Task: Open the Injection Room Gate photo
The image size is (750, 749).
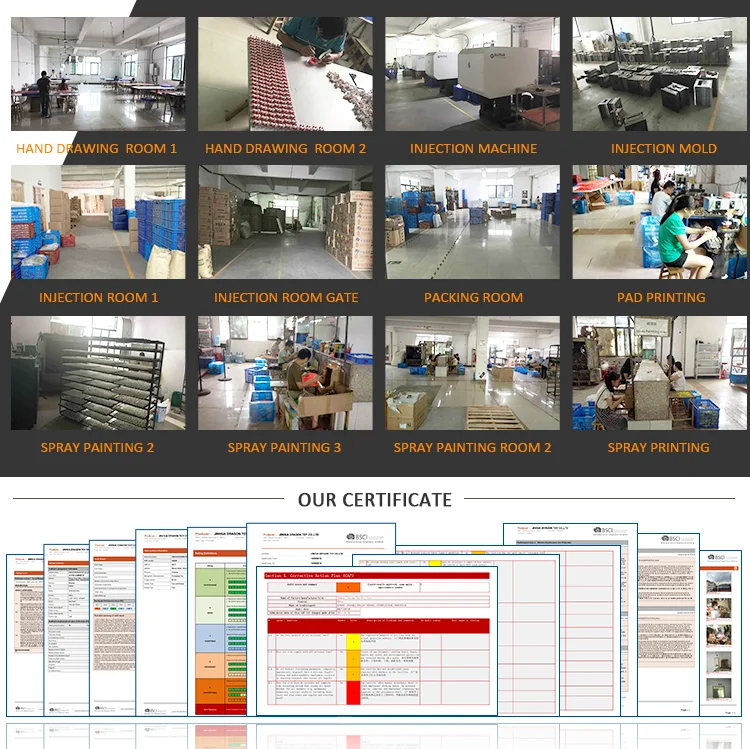Action: [285, 222]
